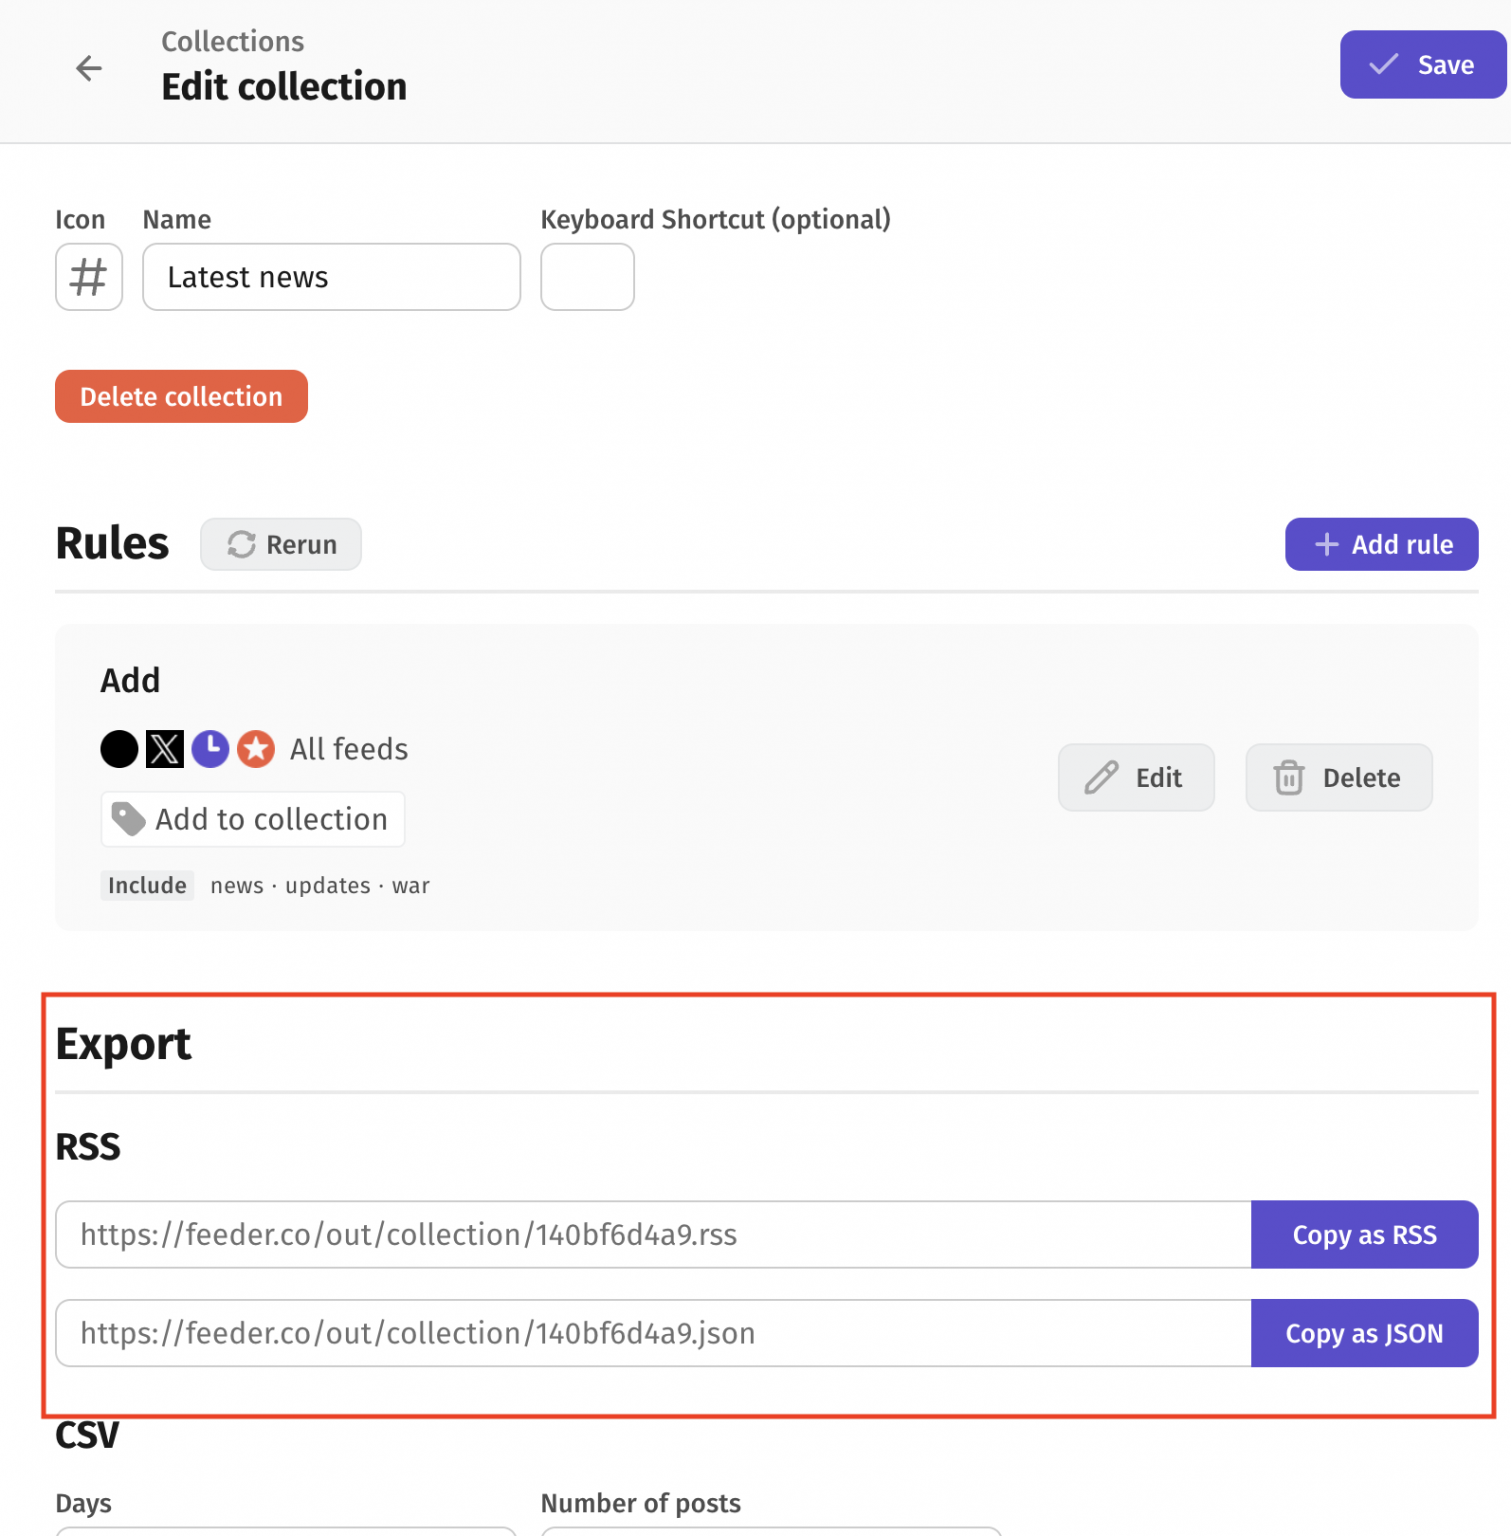Screen dimensions: 1511x1536
Task: Click the pencil icon on the Edit button
Action: [1101, 778]
